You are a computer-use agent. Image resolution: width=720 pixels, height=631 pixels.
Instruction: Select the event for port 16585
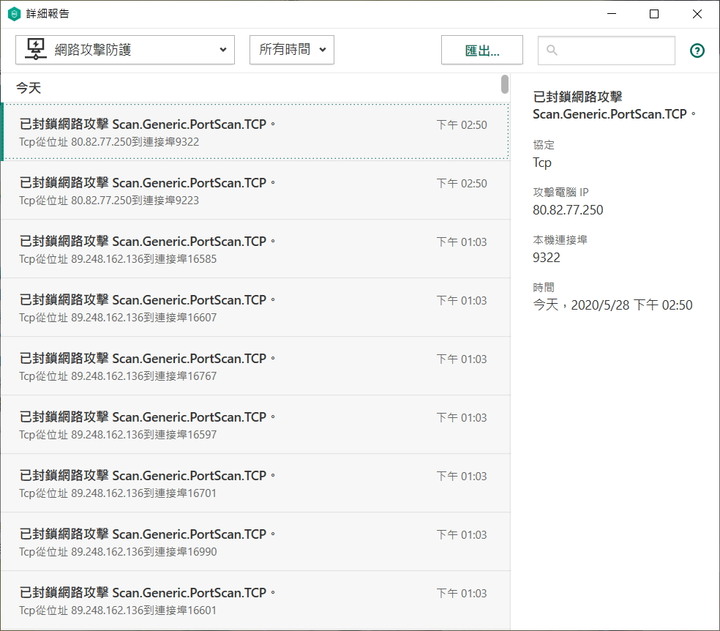[x=255, y=249]
